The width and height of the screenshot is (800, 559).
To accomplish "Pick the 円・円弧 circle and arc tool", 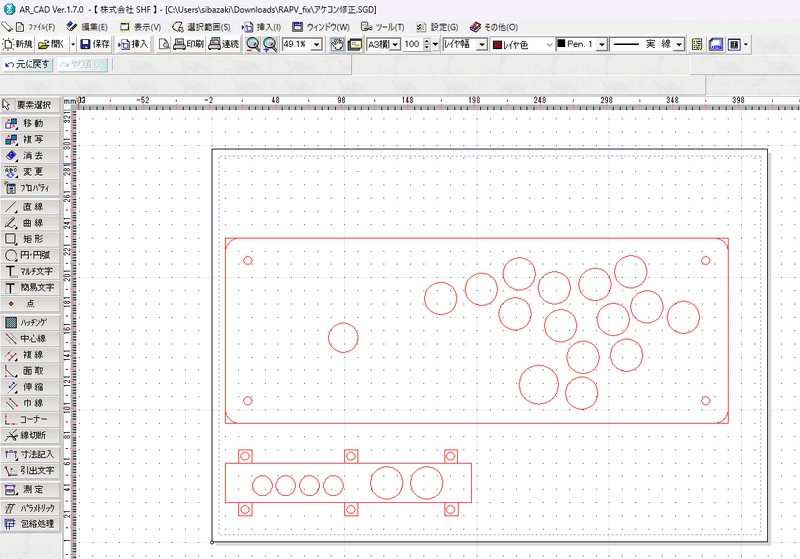I will tap(30, 255).
